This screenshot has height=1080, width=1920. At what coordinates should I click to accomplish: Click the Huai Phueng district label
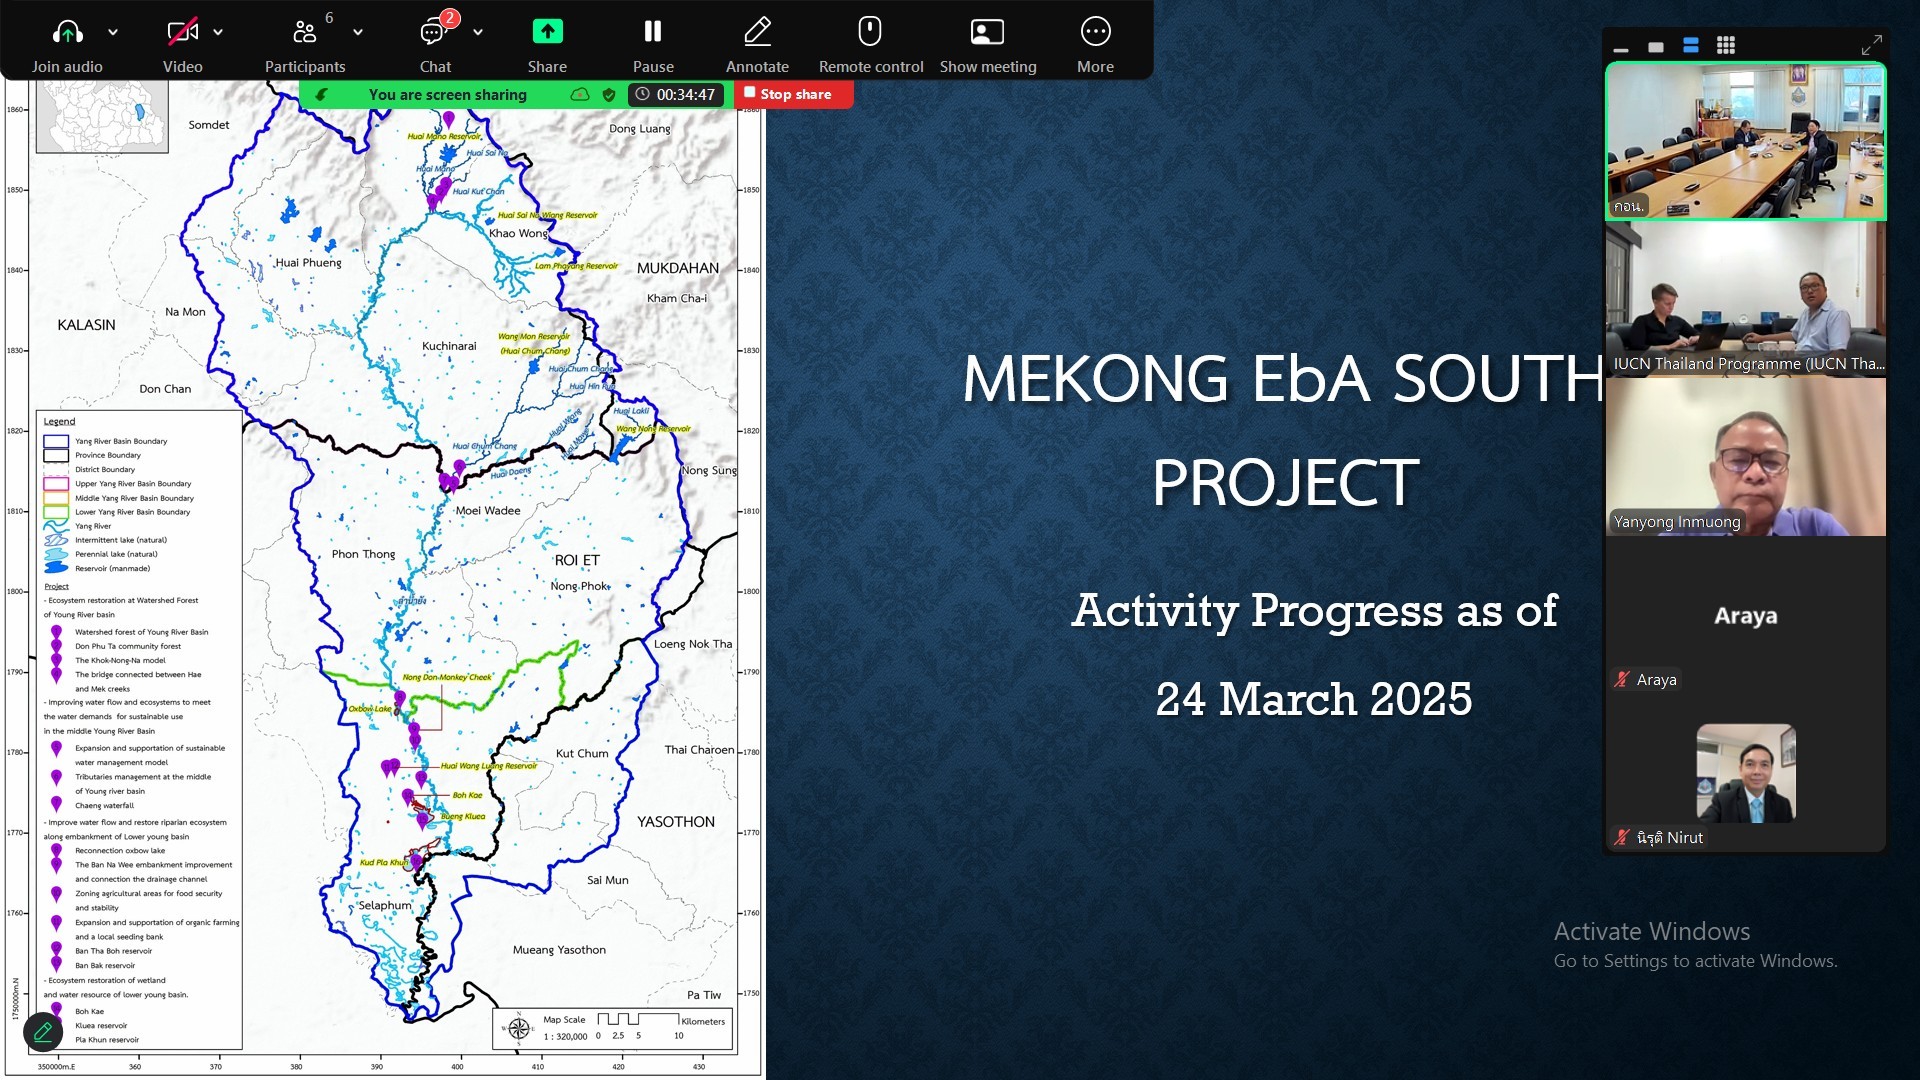[308, 263]
